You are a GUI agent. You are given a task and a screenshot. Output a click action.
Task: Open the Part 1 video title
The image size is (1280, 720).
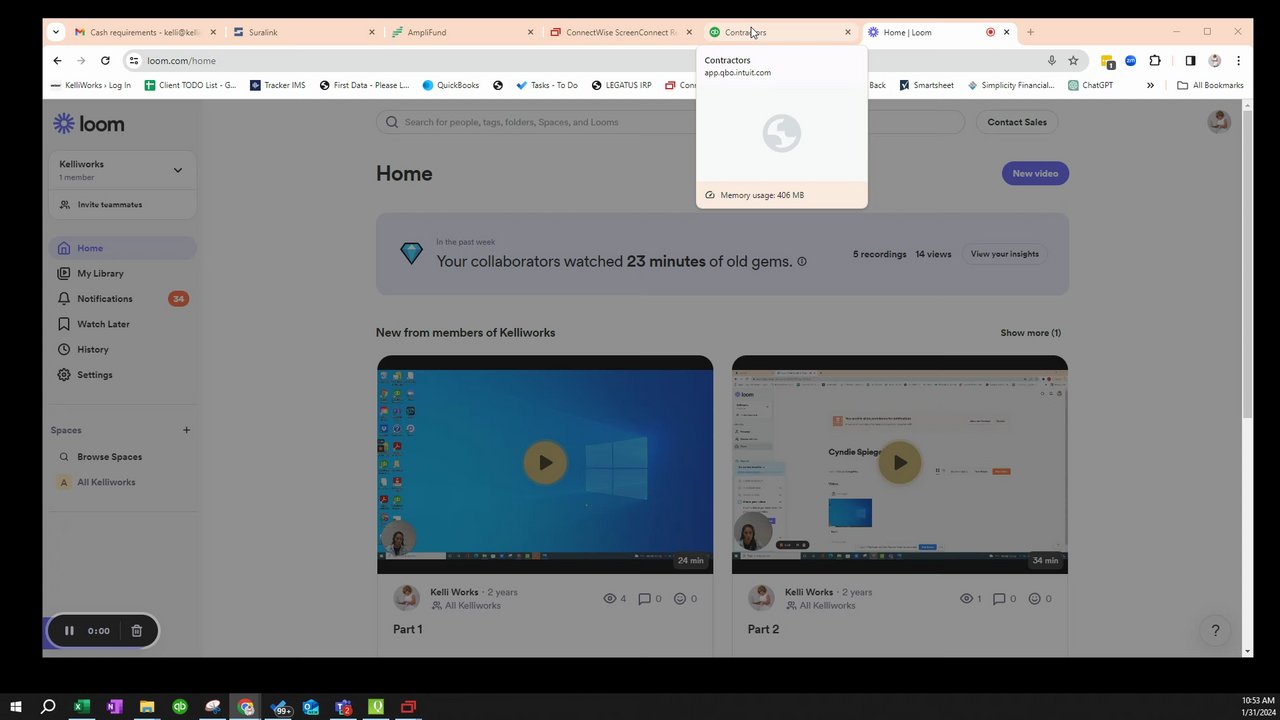pos(408,629)
